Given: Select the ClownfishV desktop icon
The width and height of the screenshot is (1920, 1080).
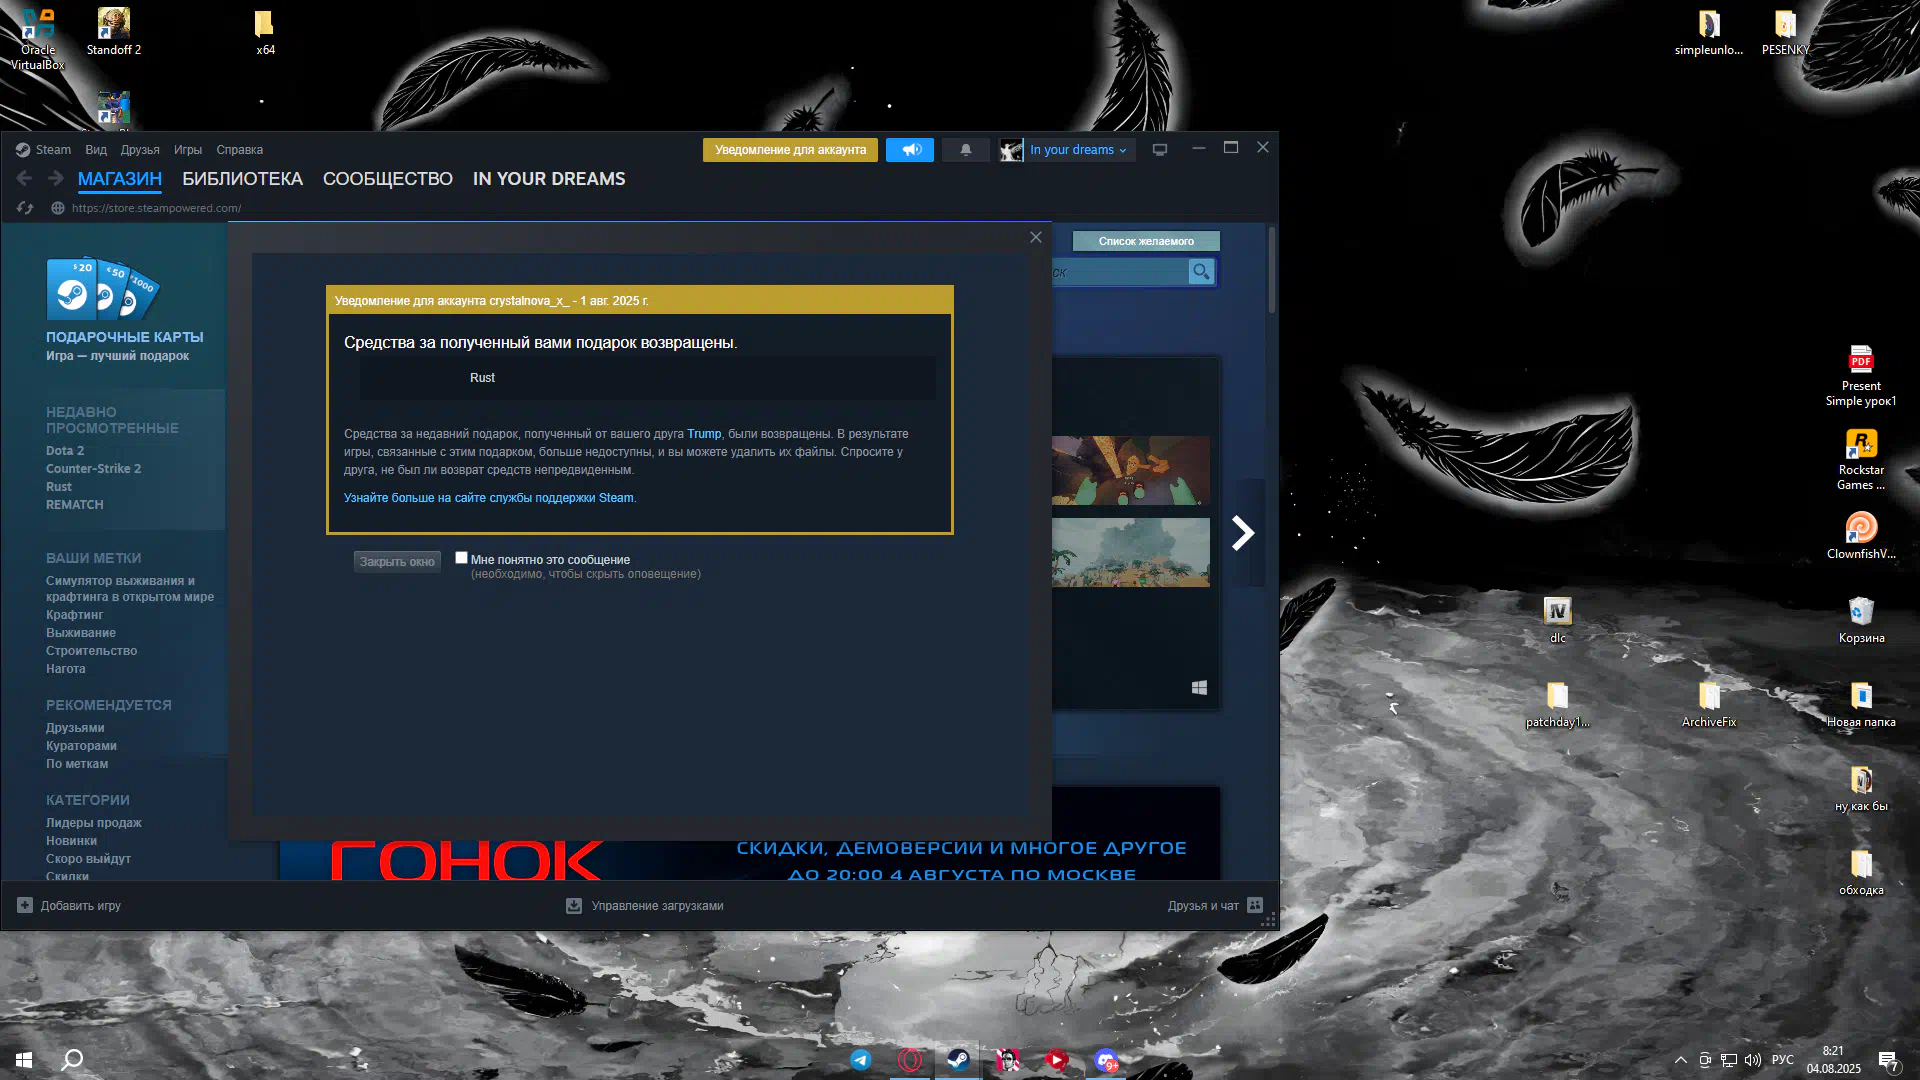Looking at the screenshot, I should [x=1861, y=535].
